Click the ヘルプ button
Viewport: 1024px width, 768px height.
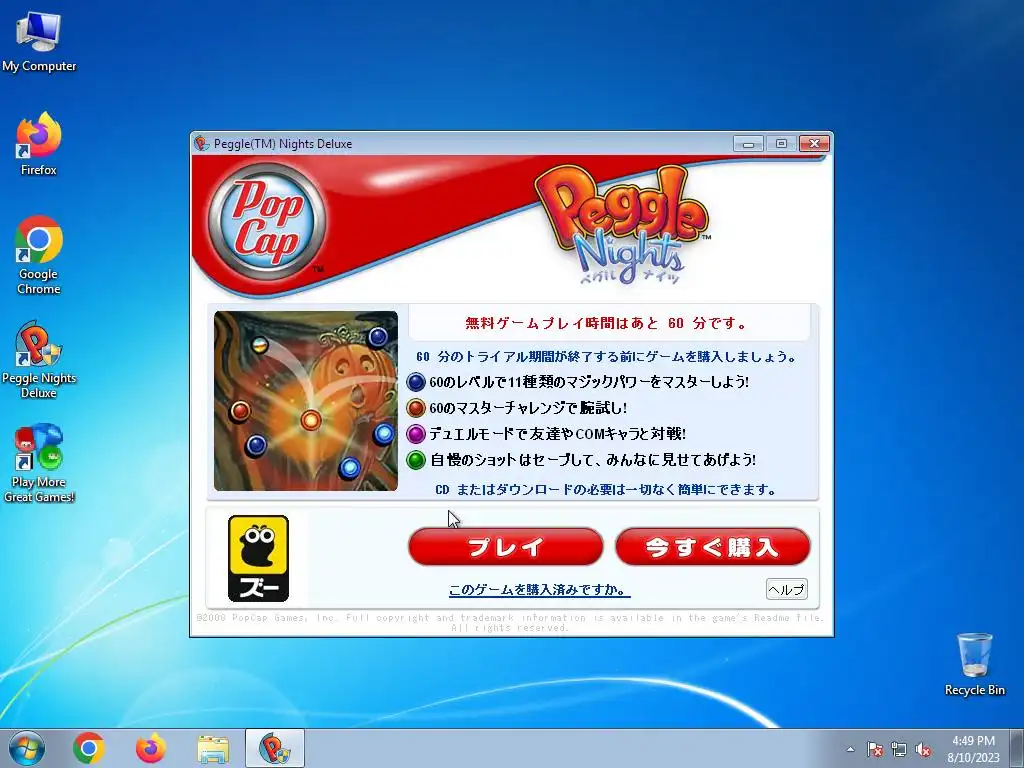(x=786, y=589)
